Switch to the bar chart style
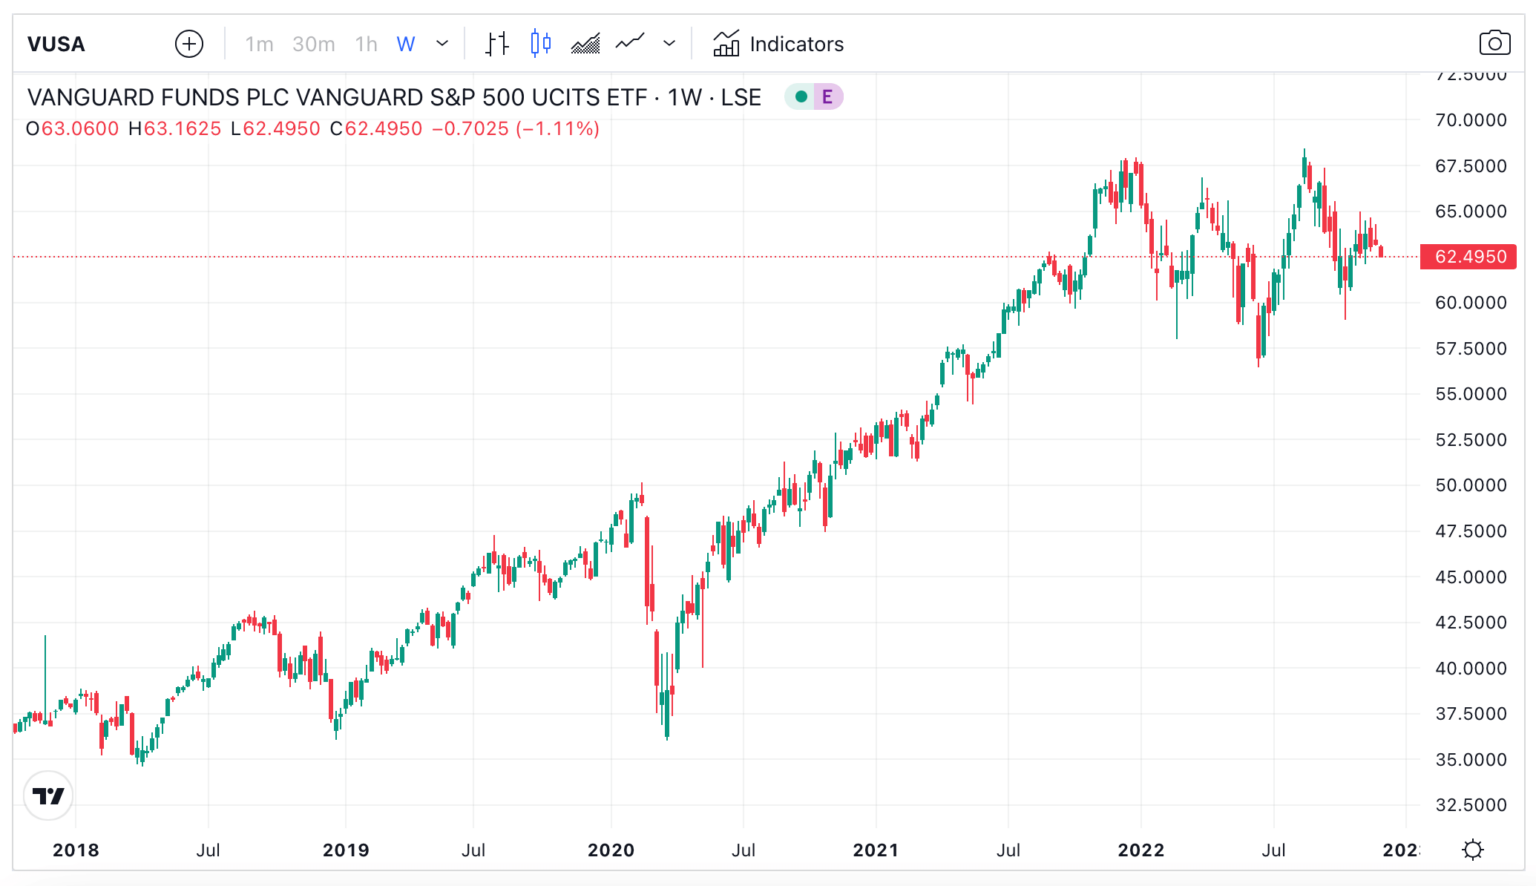Screen dimensions: 1536x886 coord(496,43)
